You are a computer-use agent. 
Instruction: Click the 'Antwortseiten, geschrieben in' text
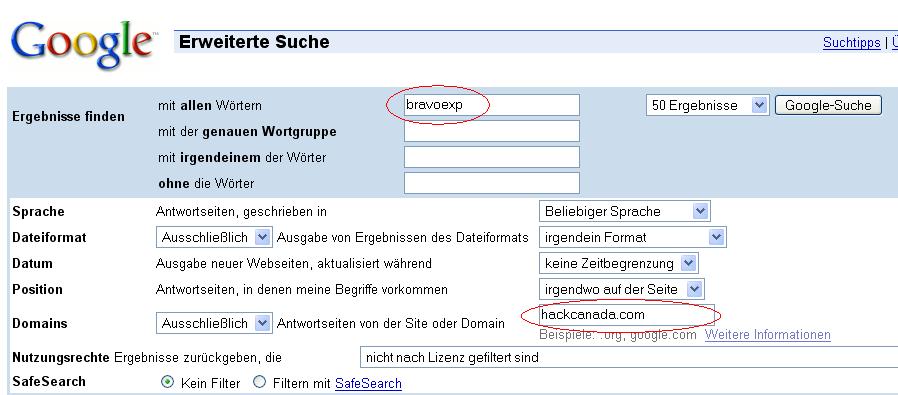[241, 212]
